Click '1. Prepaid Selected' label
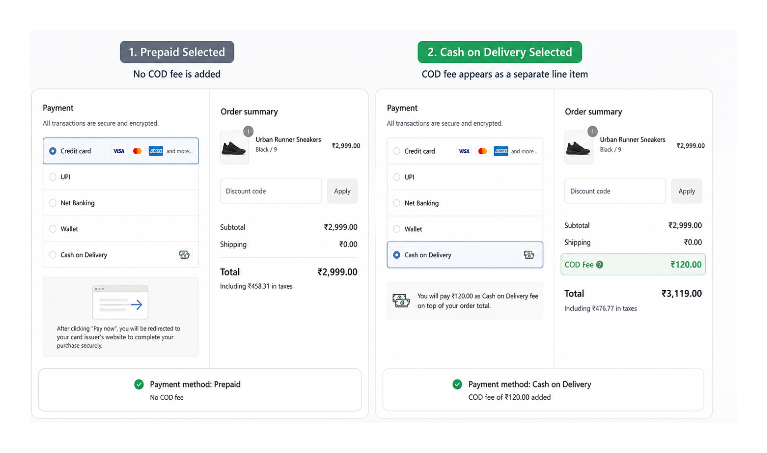 177,52
